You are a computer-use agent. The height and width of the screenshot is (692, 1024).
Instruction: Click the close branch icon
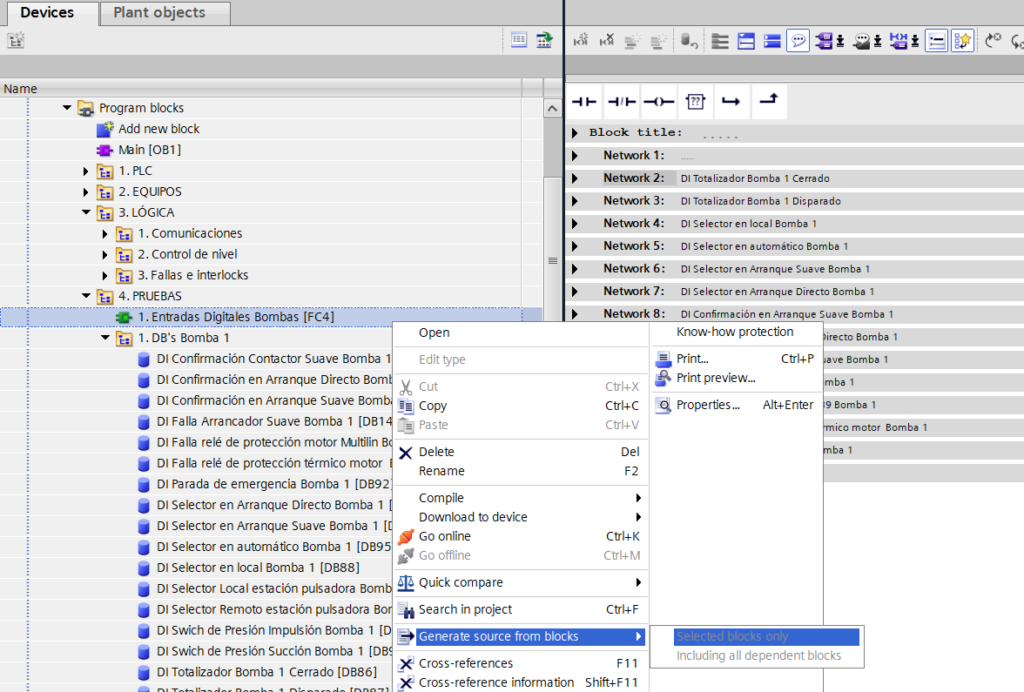pyautogui.click(x=768, y=100)
